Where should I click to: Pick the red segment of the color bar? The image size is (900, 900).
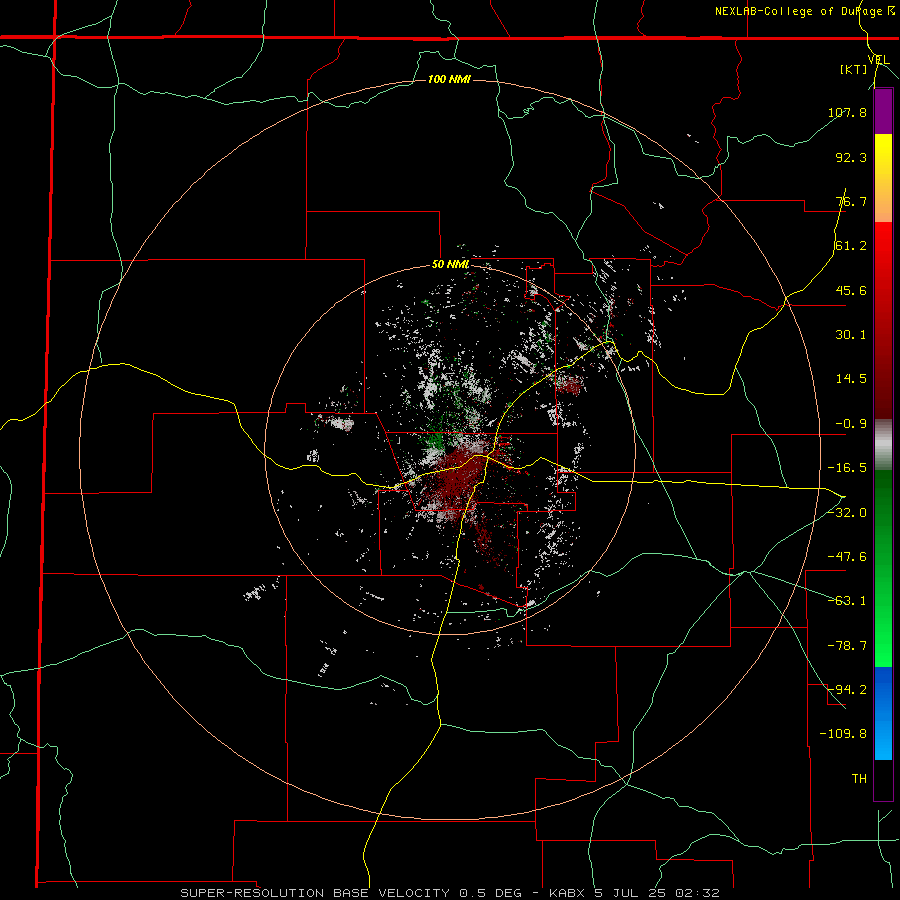(883, 320)
